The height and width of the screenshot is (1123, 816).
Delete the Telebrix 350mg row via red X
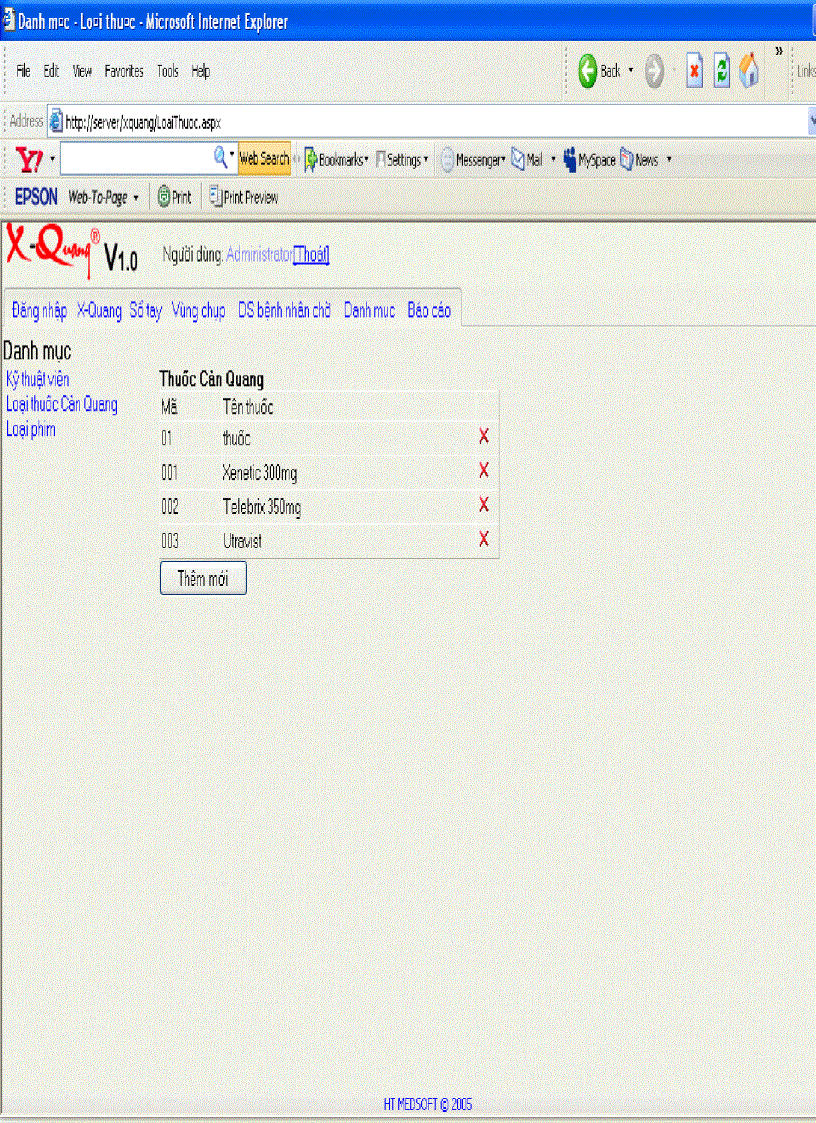[483, 505]
